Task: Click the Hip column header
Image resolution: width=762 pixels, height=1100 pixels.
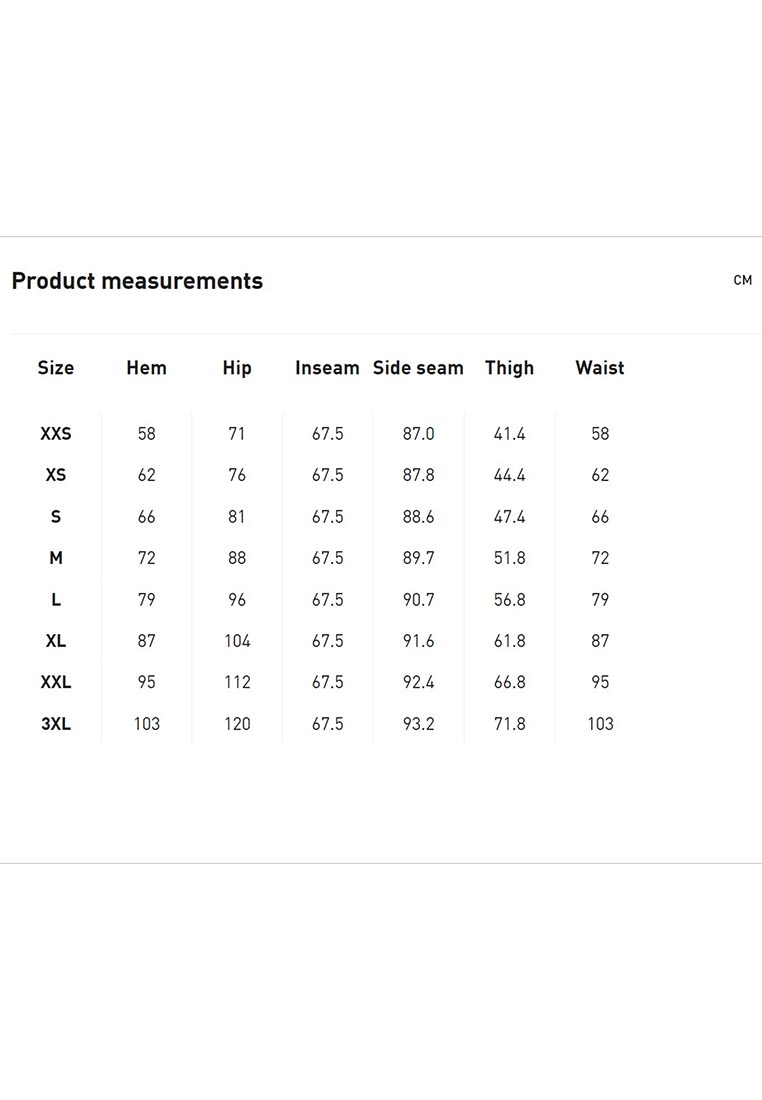Action: tap(237, 368)
